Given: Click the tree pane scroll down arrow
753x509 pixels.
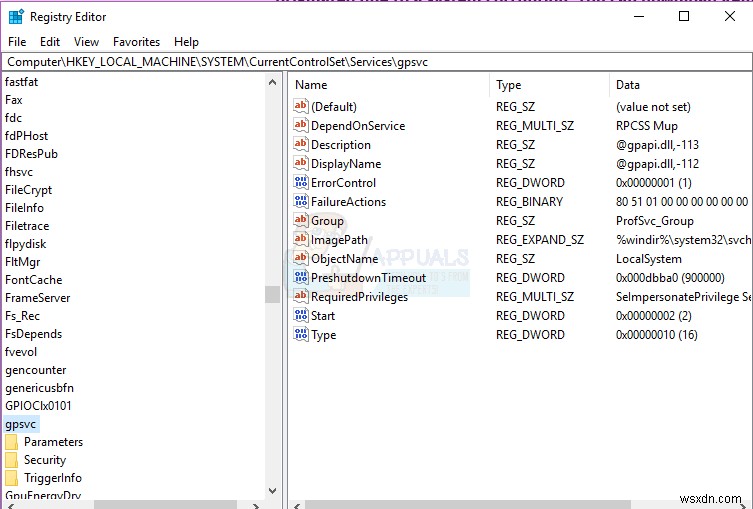Looking at the screenshot, I should (272, 491).
